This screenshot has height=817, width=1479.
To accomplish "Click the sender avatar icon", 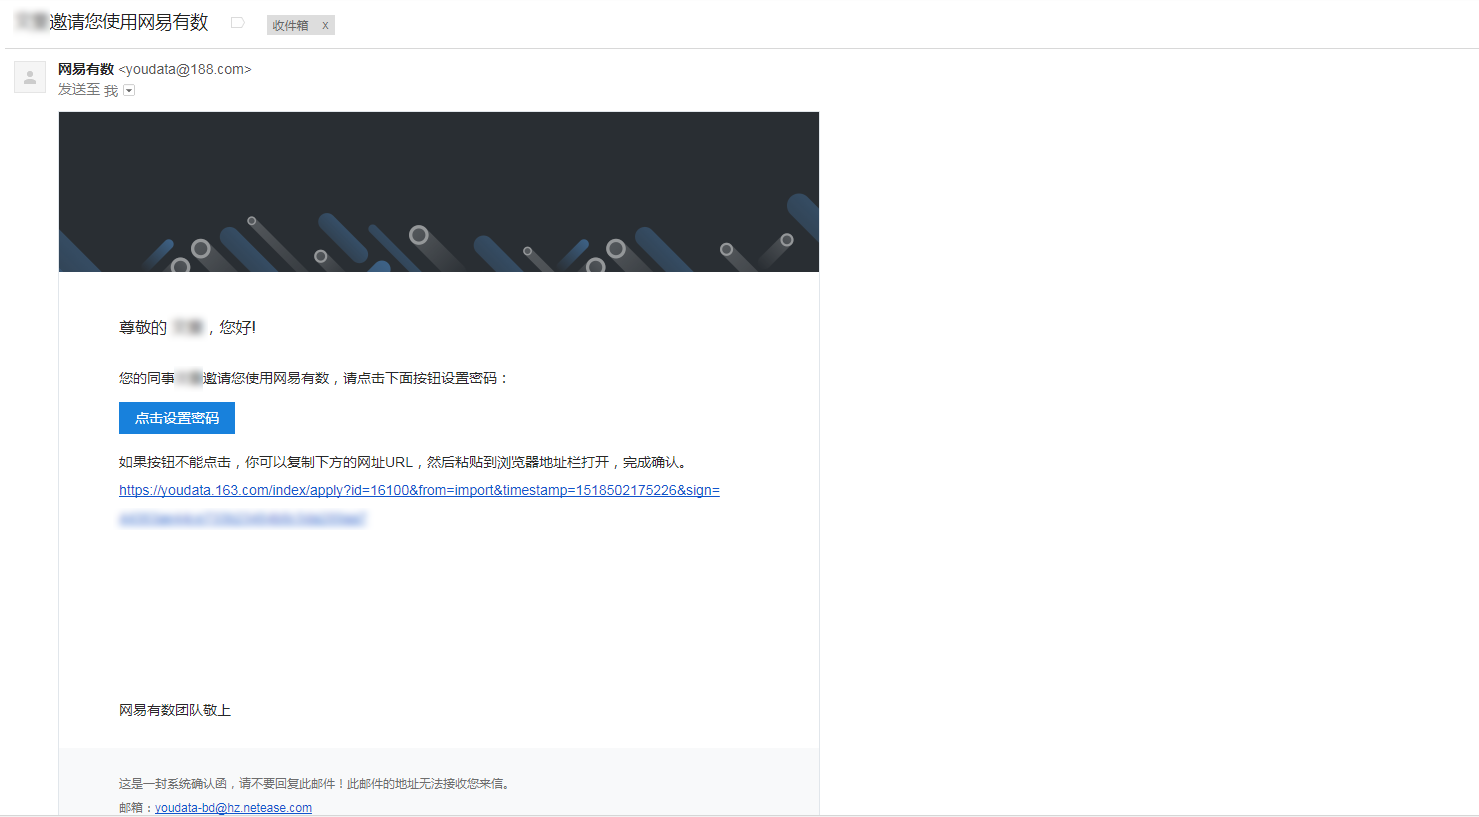I will pos(30,77).
